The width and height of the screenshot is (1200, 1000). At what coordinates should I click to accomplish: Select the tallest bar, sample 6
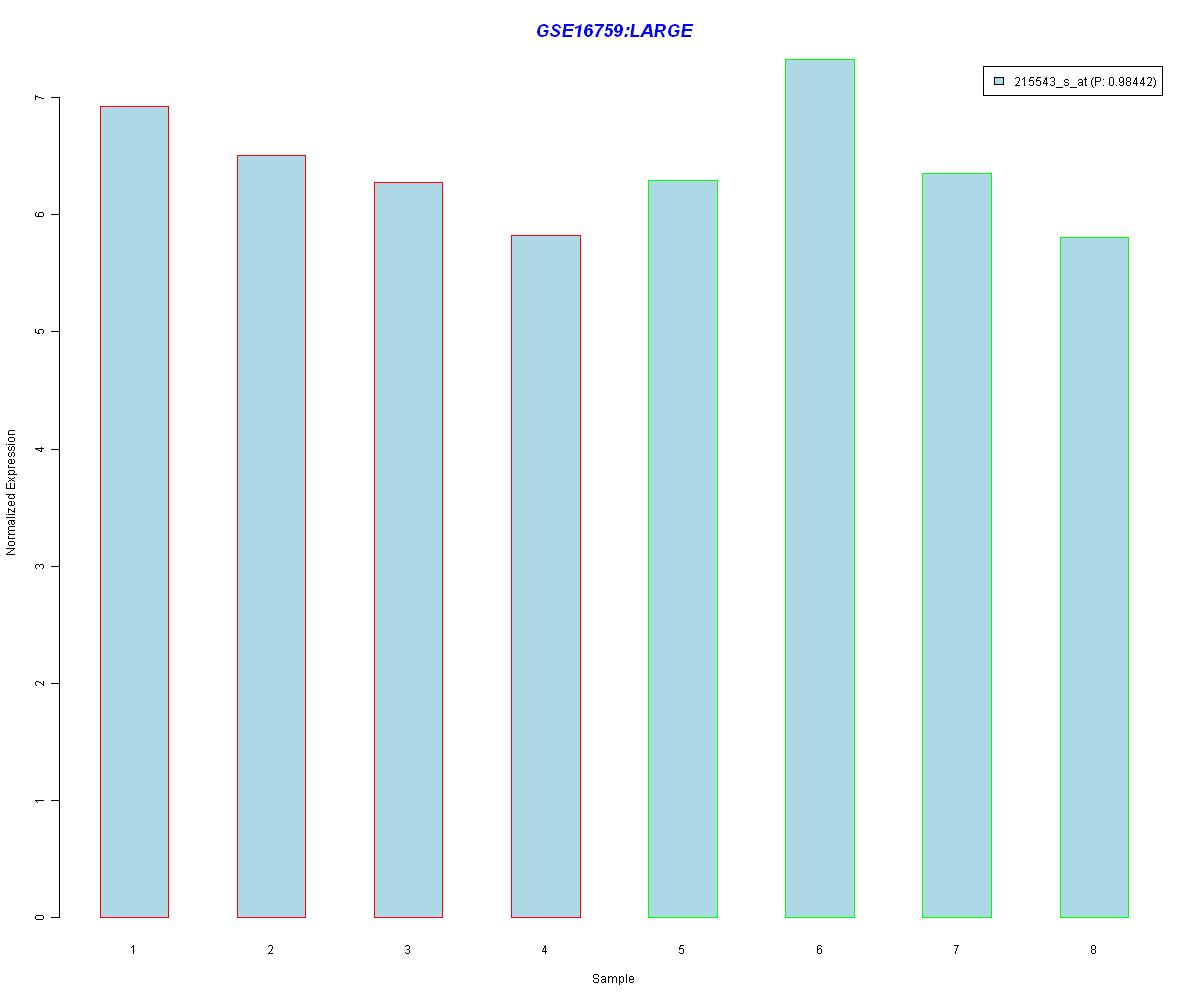pyautogui.click(x=820, y=488)
